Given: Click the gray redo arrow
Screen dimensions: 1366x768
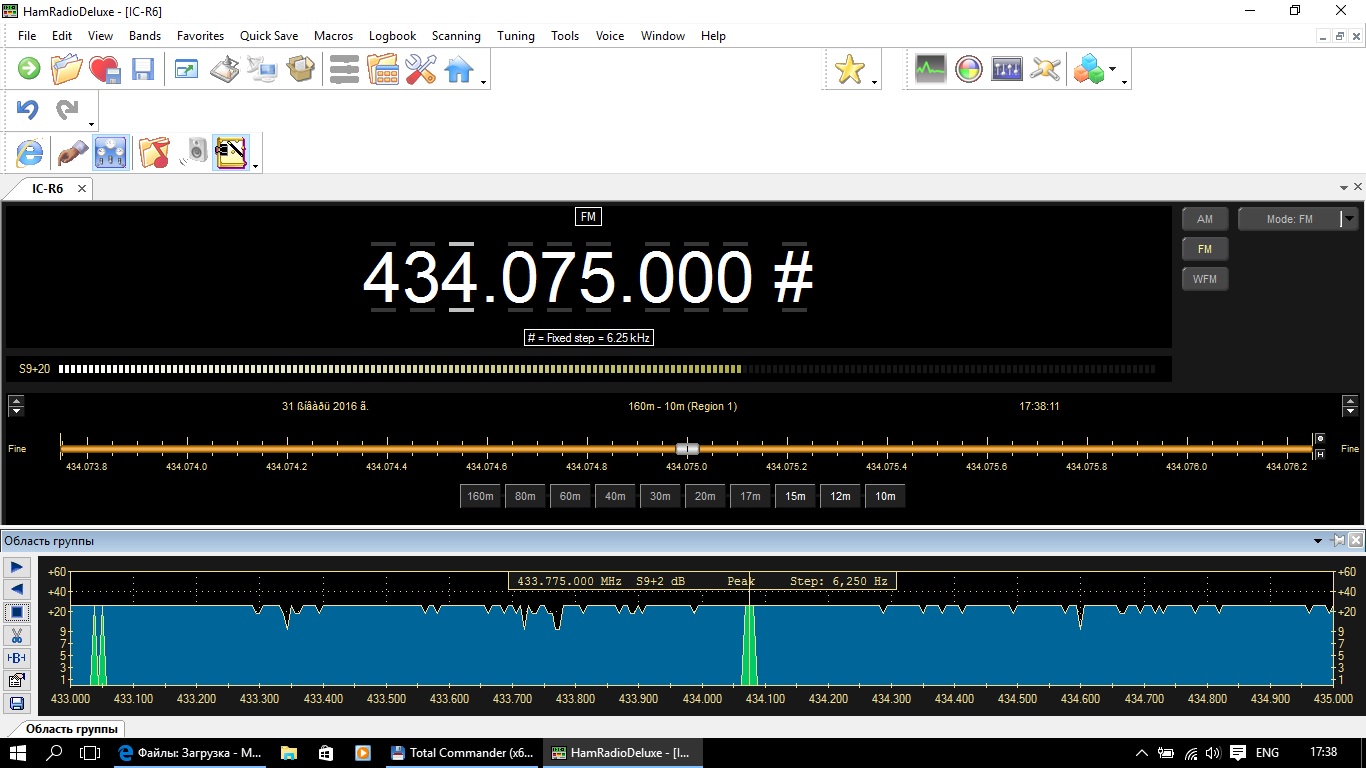Looking at the screenshot, I should click(67, 110).
